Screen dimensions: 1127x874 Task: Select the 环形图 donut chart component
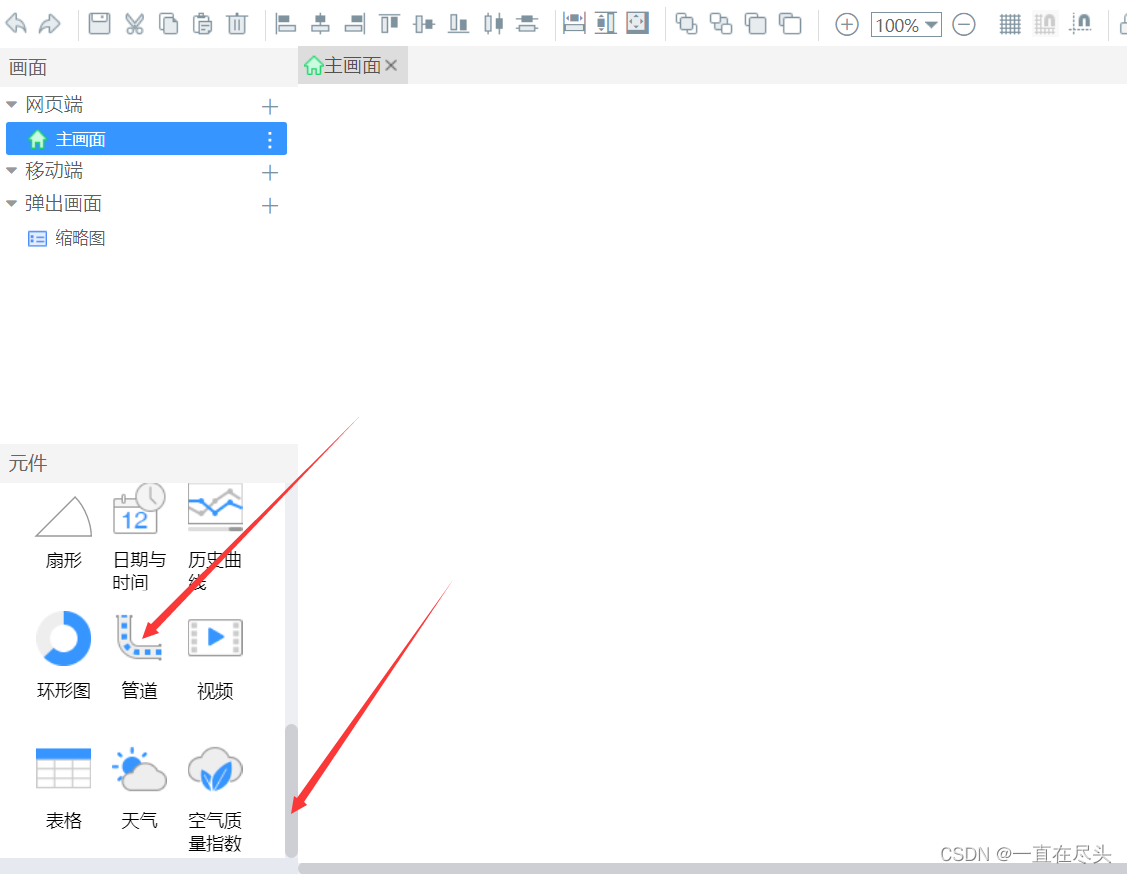tap(64, 655)
